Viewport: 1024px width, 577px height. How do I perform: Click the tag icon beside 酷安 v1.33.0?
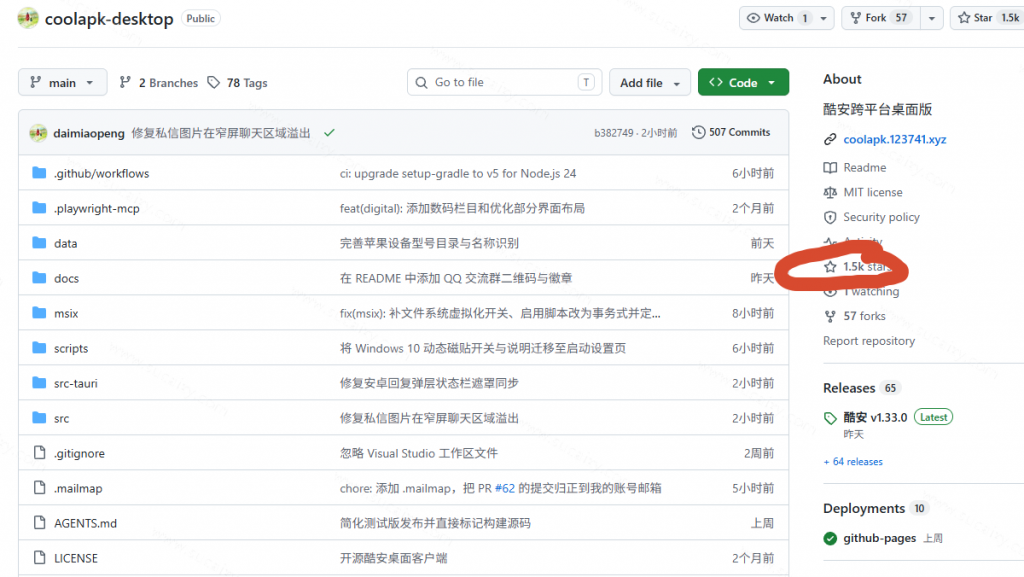tap(830, 418)
